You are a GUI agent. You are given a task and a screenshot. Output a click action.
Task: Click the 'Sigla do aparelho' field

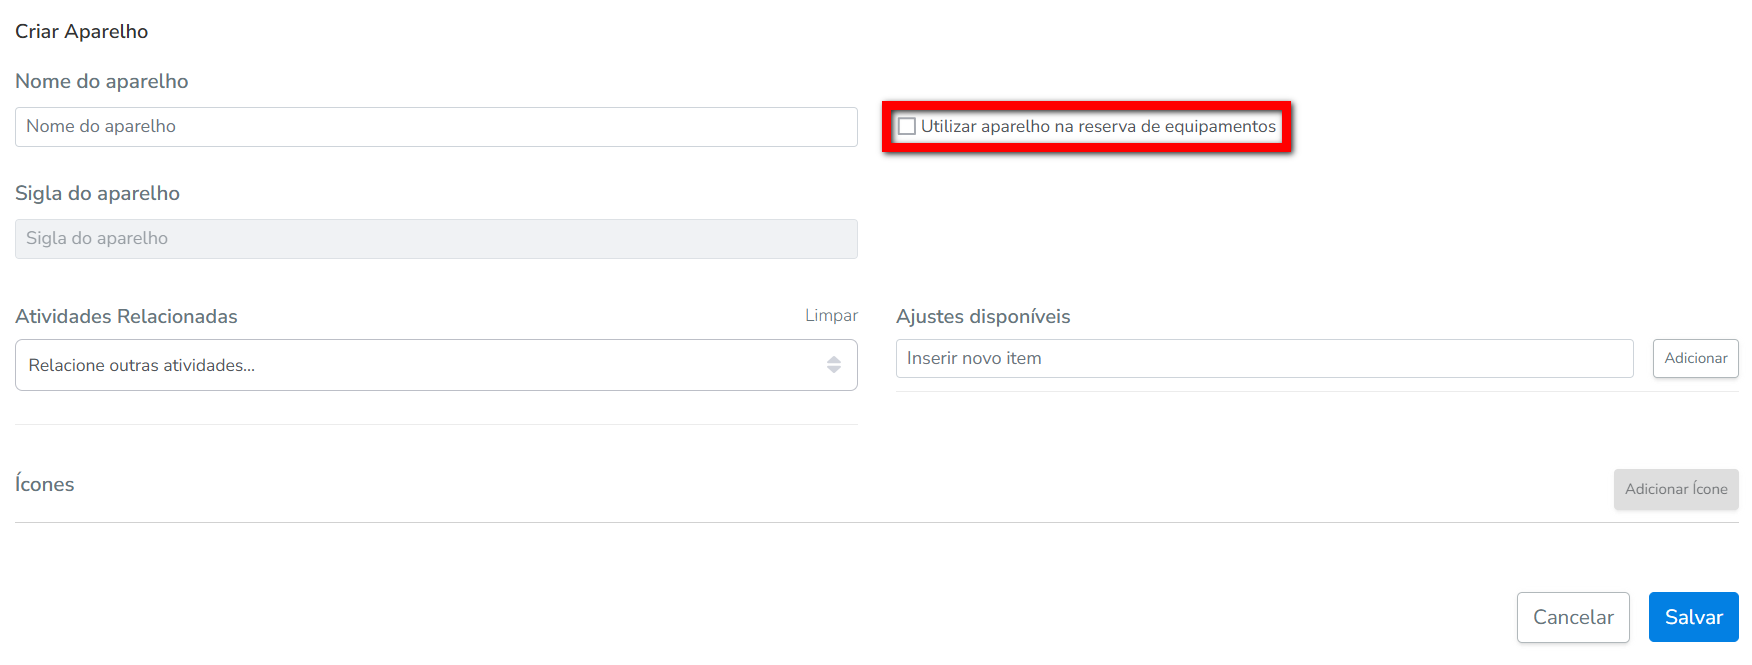pyautogui.click(x=436, y=239)
